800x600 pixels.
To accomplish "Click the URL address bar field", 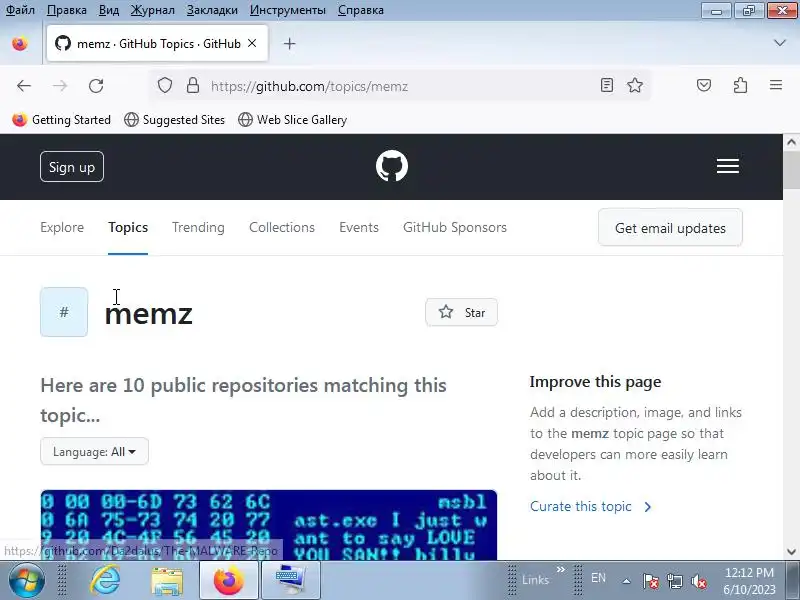I will [x=398, y=86].
